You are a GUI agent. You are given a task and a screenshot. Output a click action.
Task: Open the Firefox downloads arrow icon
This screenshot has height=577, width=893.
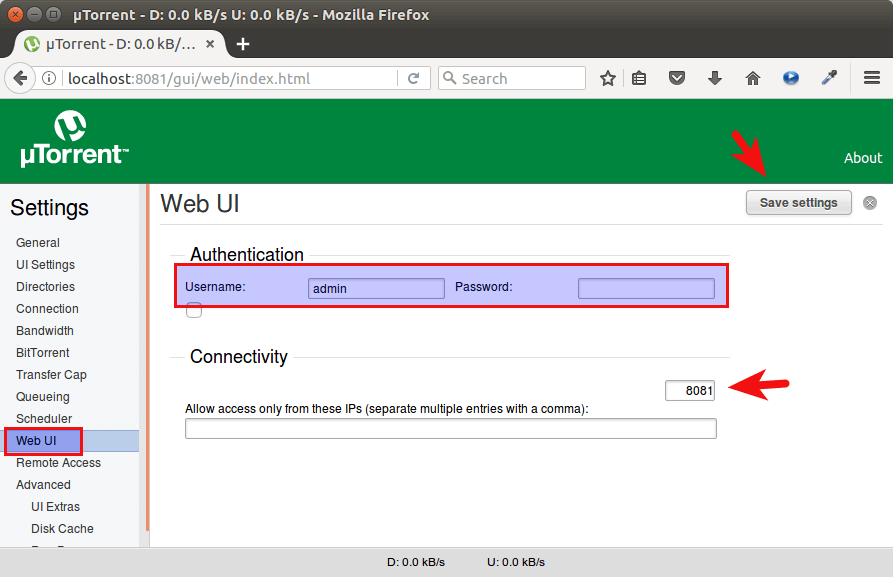click(715, 78)
